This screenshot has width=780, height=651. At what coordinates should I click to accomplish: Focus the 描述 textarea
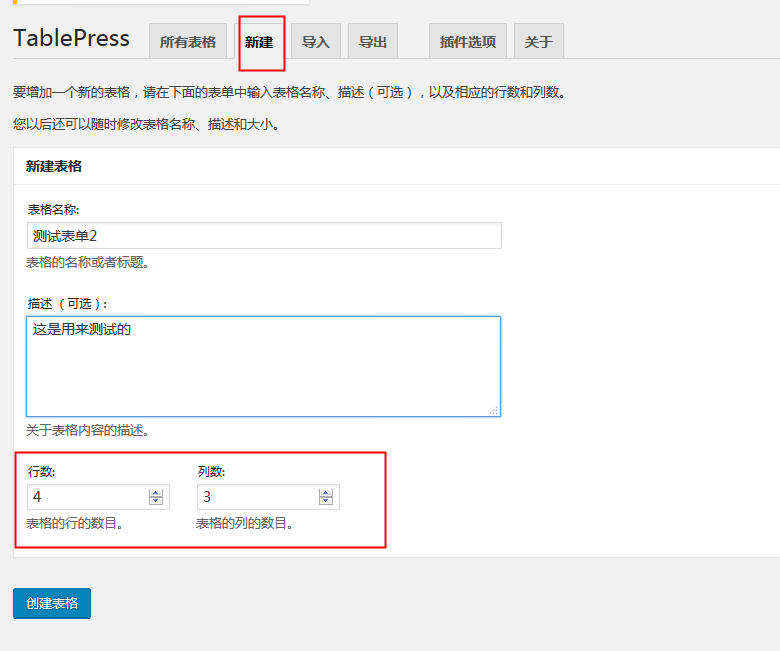(x=264, y=366)
